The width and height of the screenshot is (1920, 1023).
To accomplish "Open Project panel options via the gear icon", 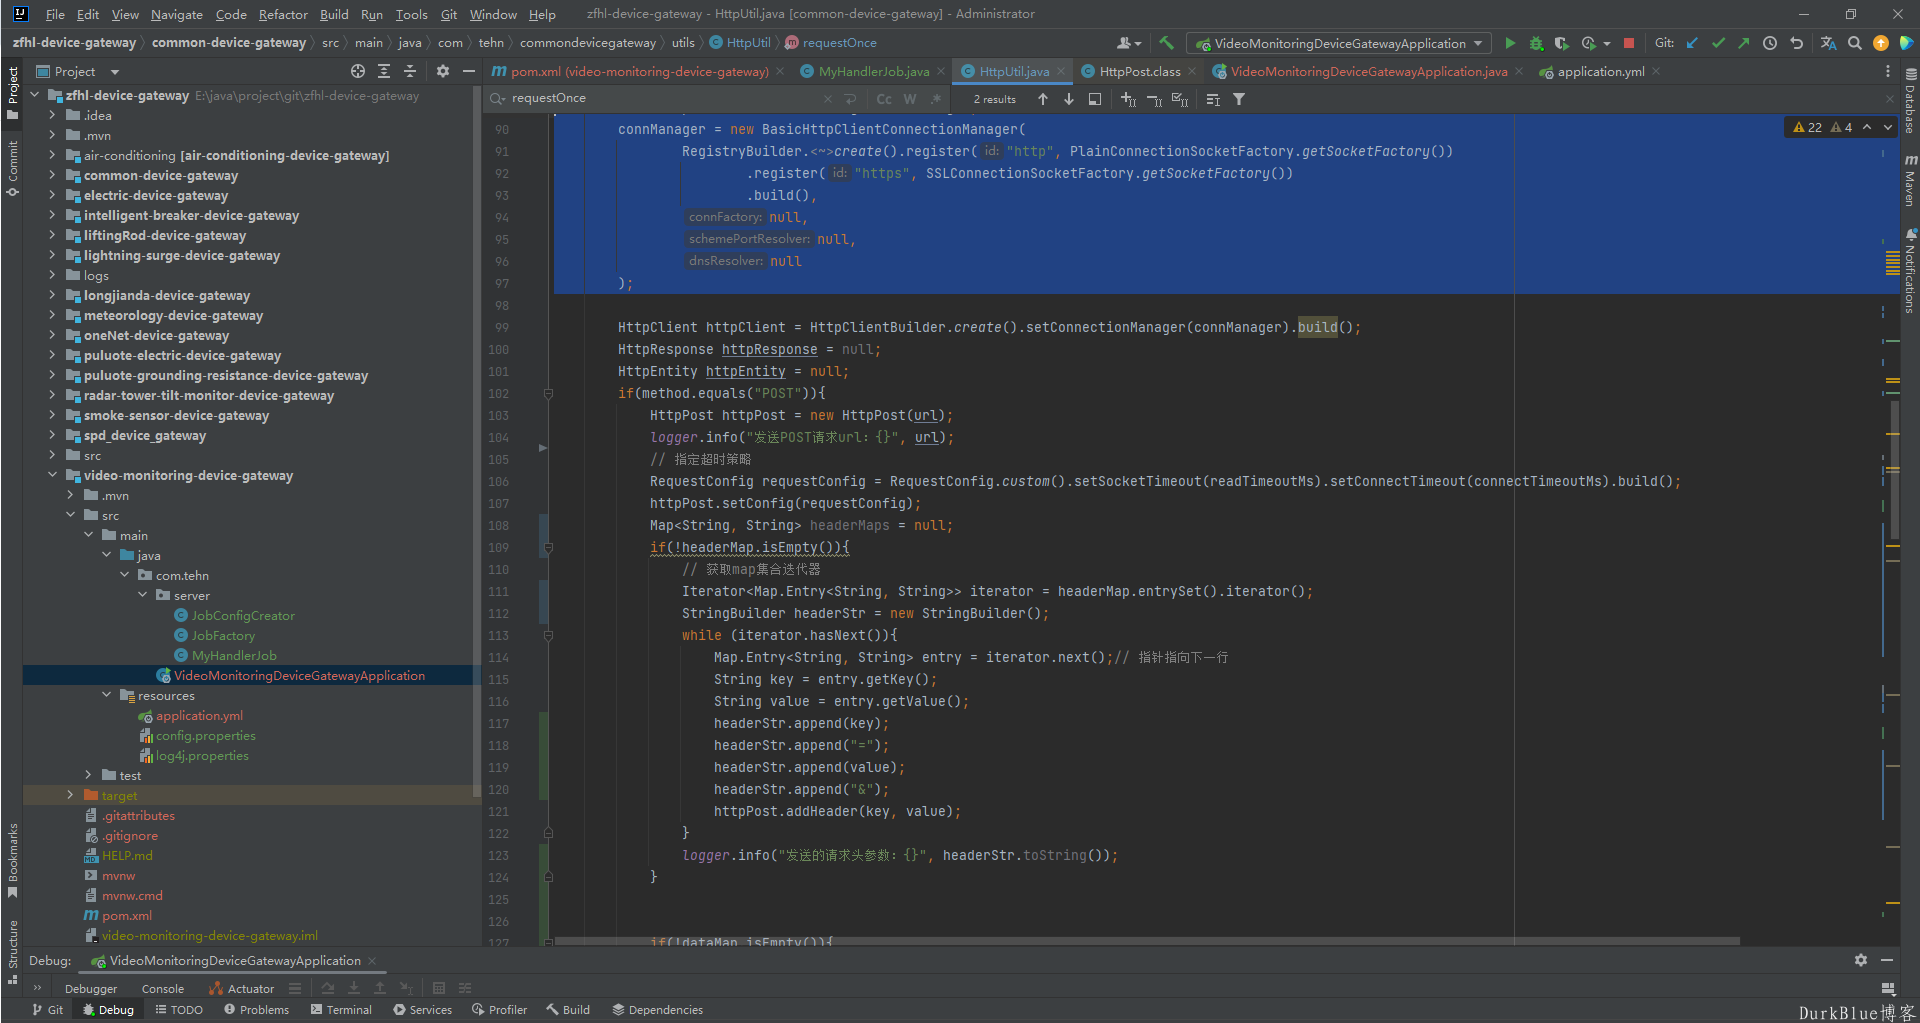I will (443, 71).
